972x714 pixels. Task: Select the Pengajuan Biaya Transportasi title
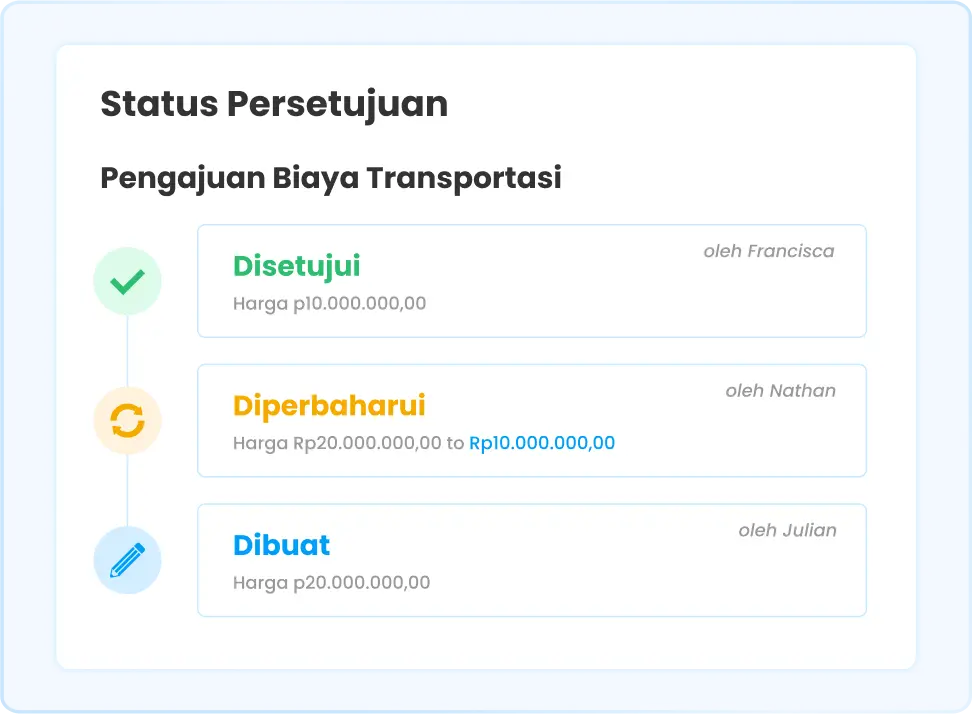click(x=331, y=178)
